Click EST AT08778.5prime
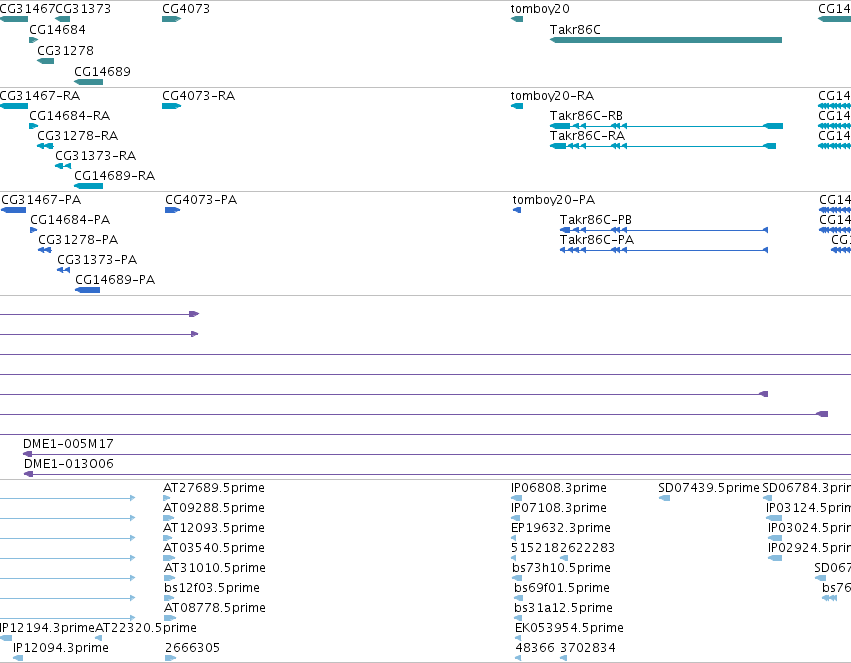The image size is (851, 663). click(170, 618)
